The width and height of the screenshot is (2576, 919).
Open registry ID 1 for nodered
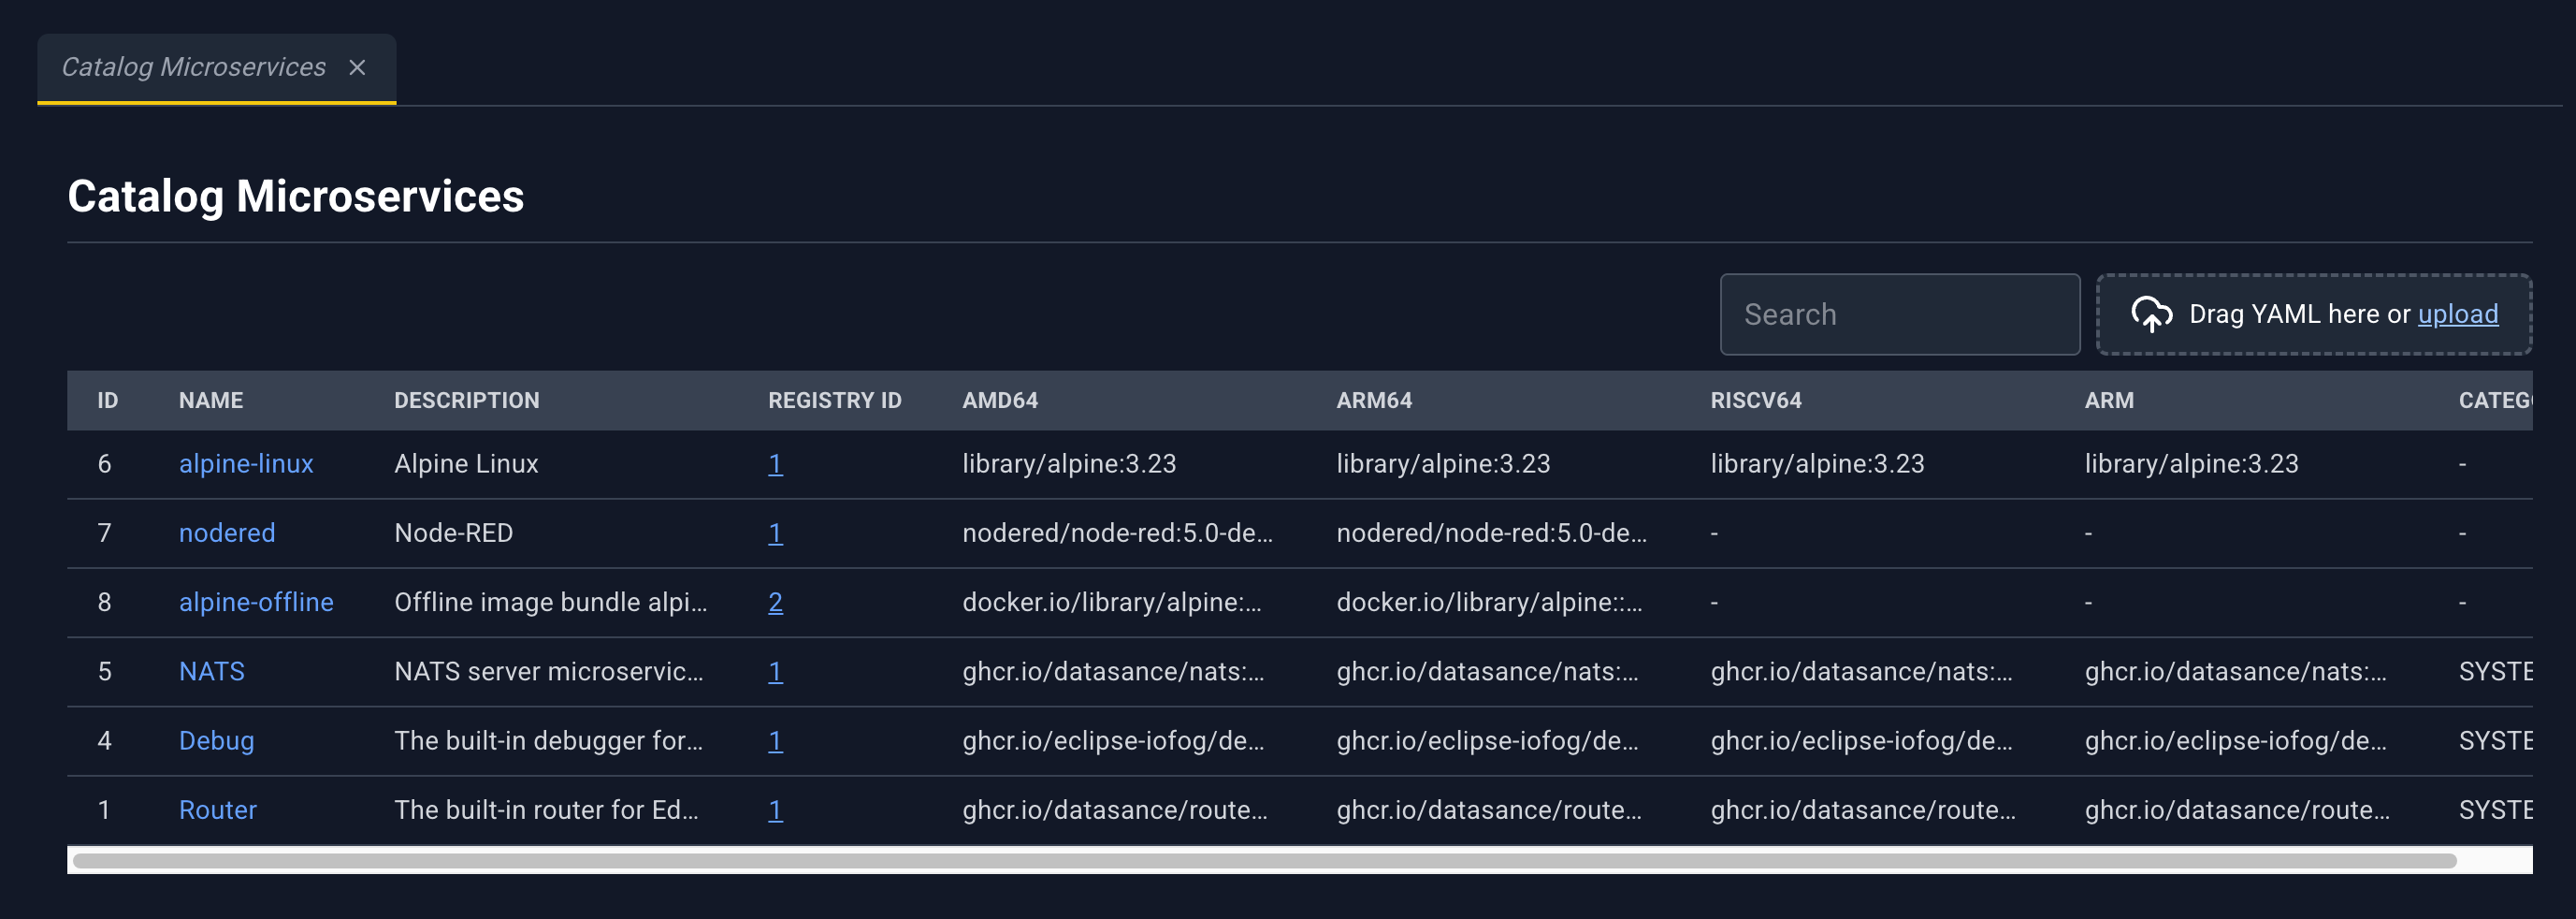coord(775,533)
